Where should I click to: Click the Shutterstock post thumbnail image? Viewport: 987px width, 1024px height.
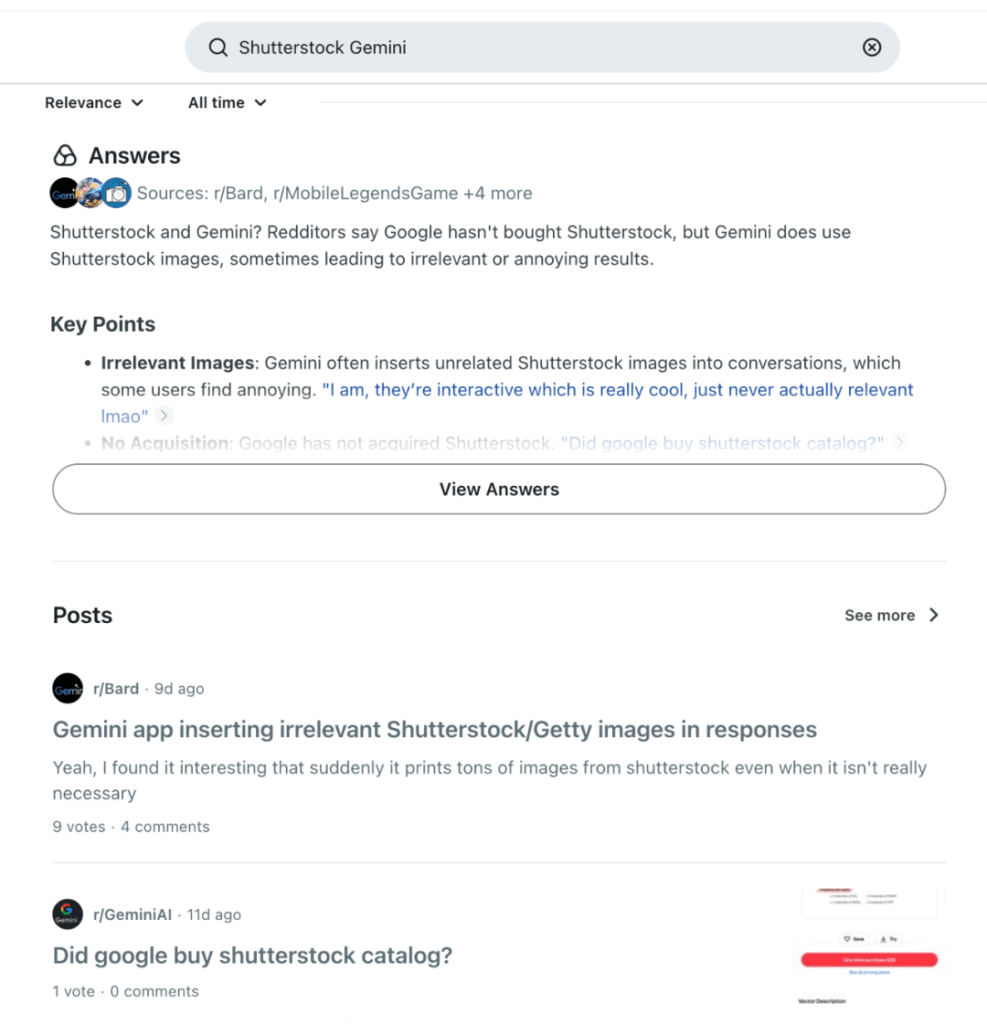tap(868, 946)
